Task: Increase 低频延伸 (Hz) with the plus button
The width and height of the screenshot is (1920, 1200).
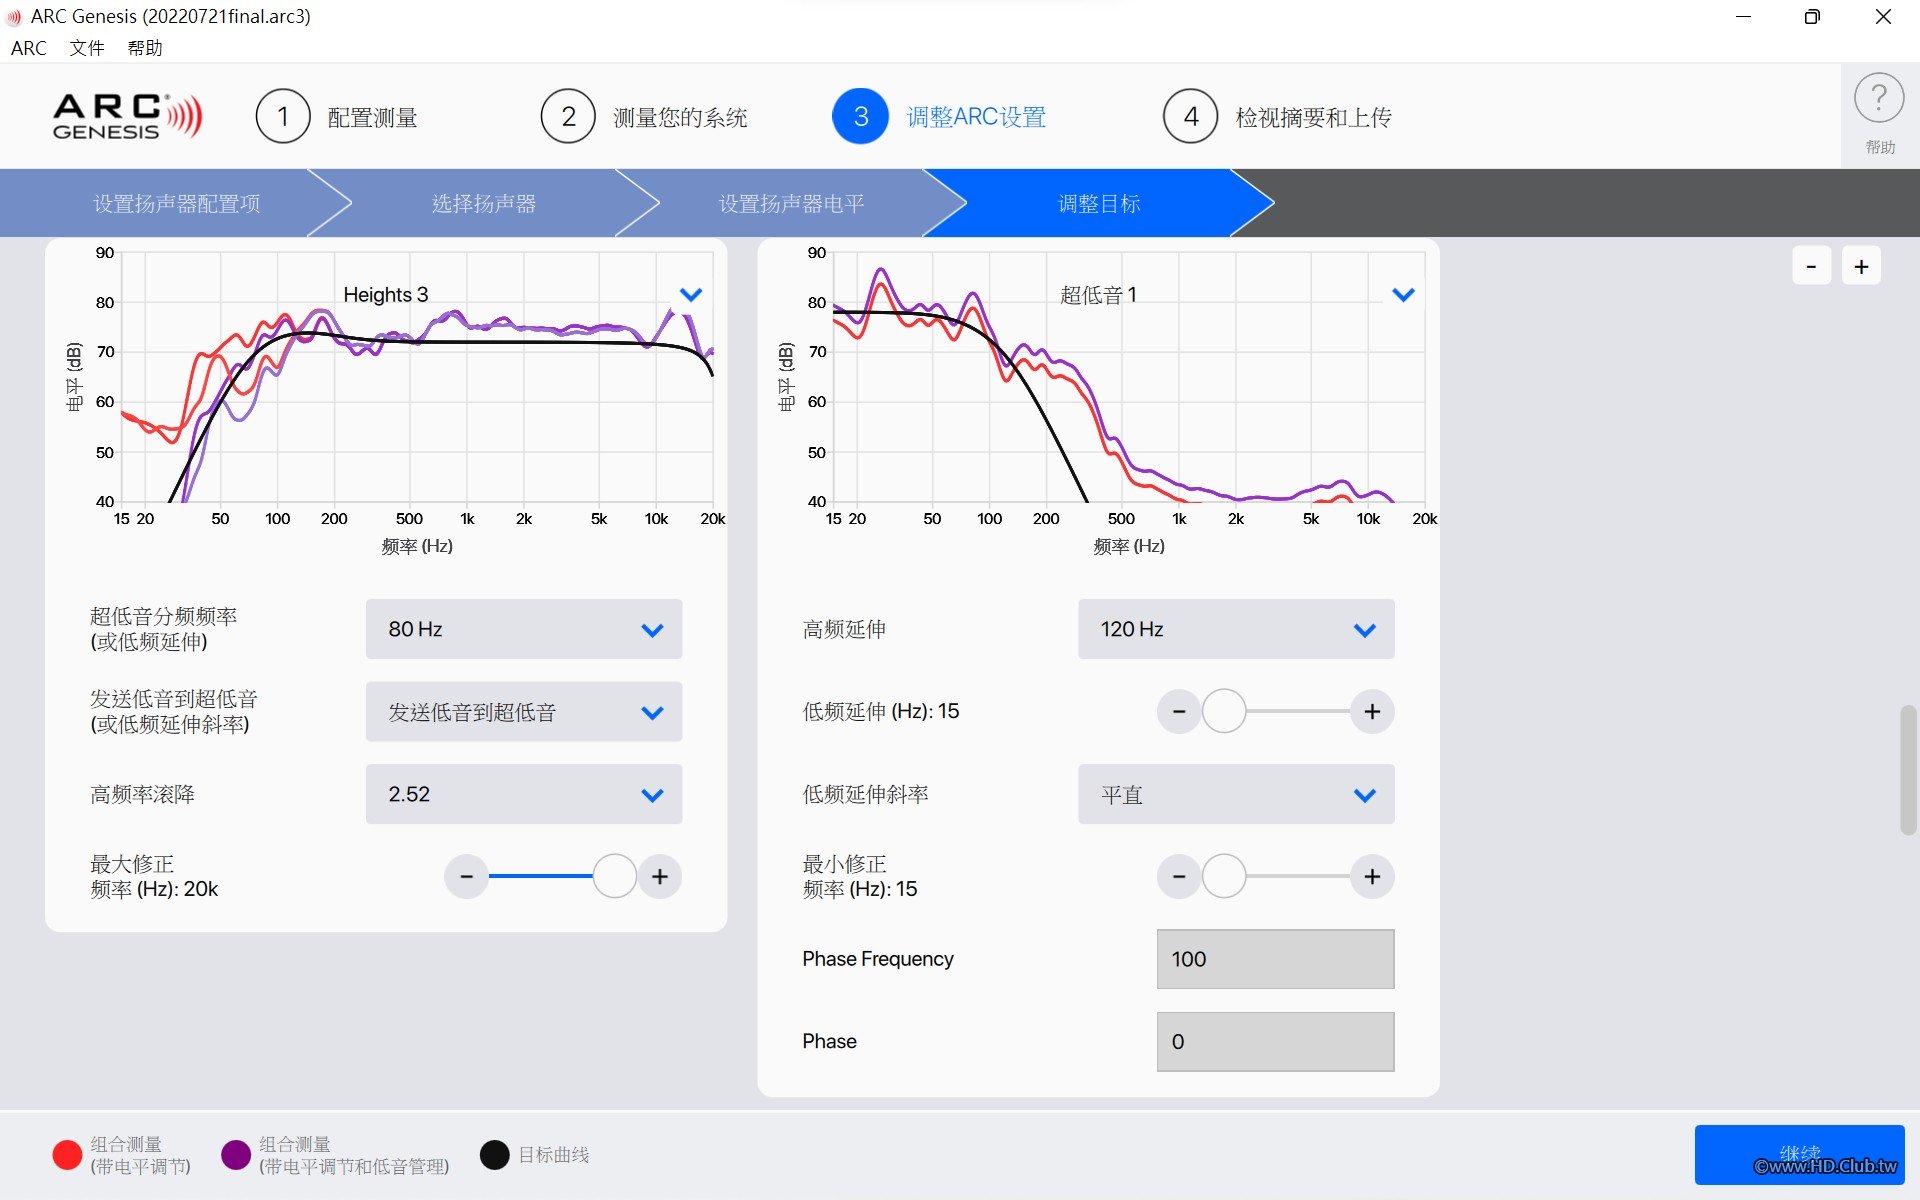Action: (1372, 712)
